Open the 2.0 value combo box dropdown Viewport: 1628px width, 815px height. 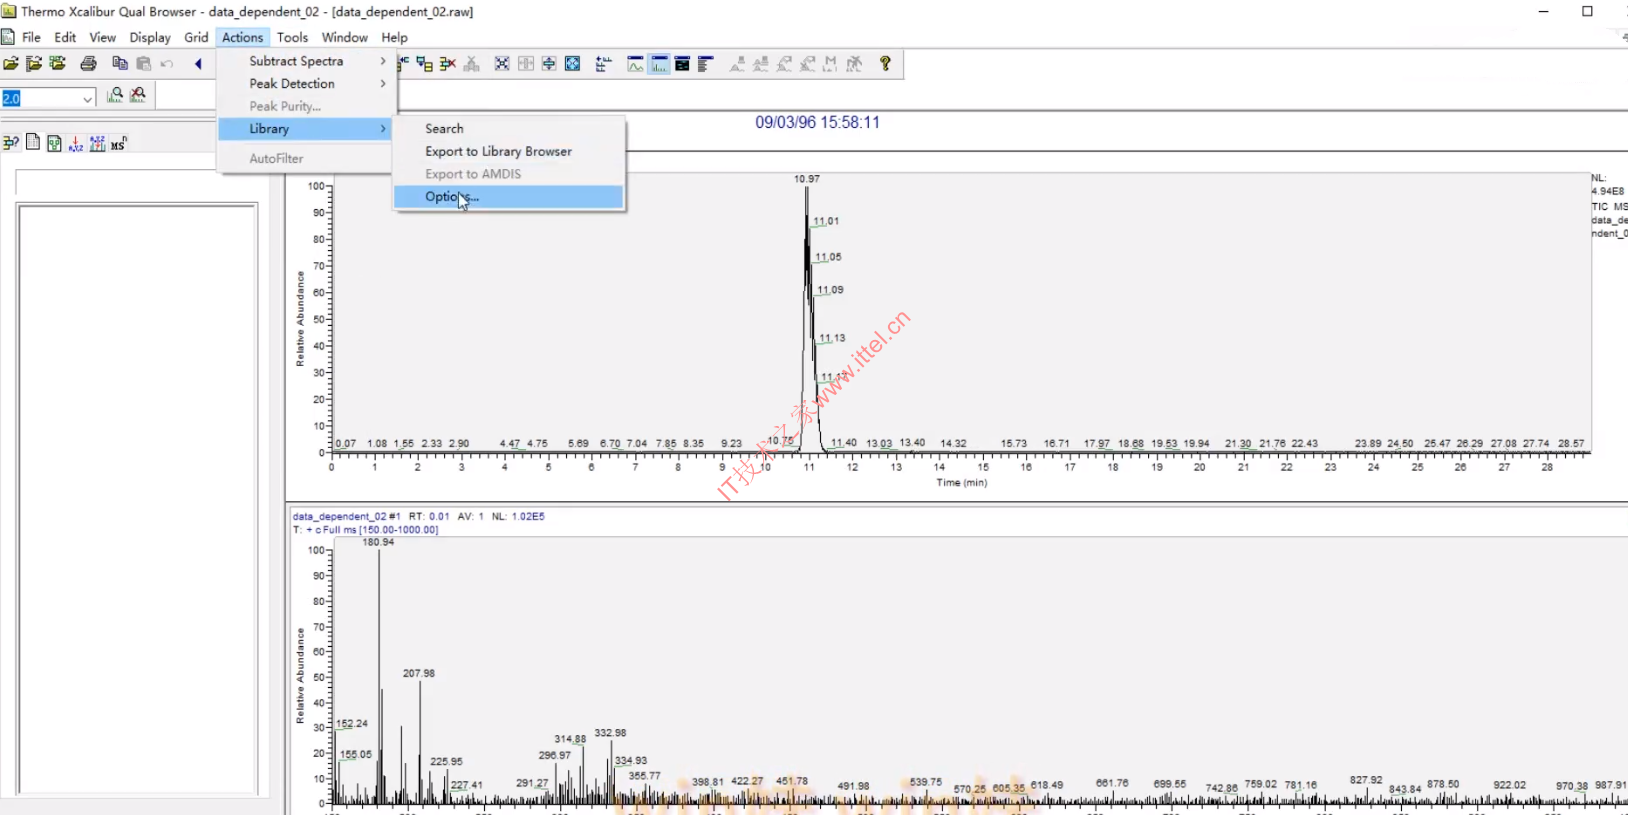(88, 98)
